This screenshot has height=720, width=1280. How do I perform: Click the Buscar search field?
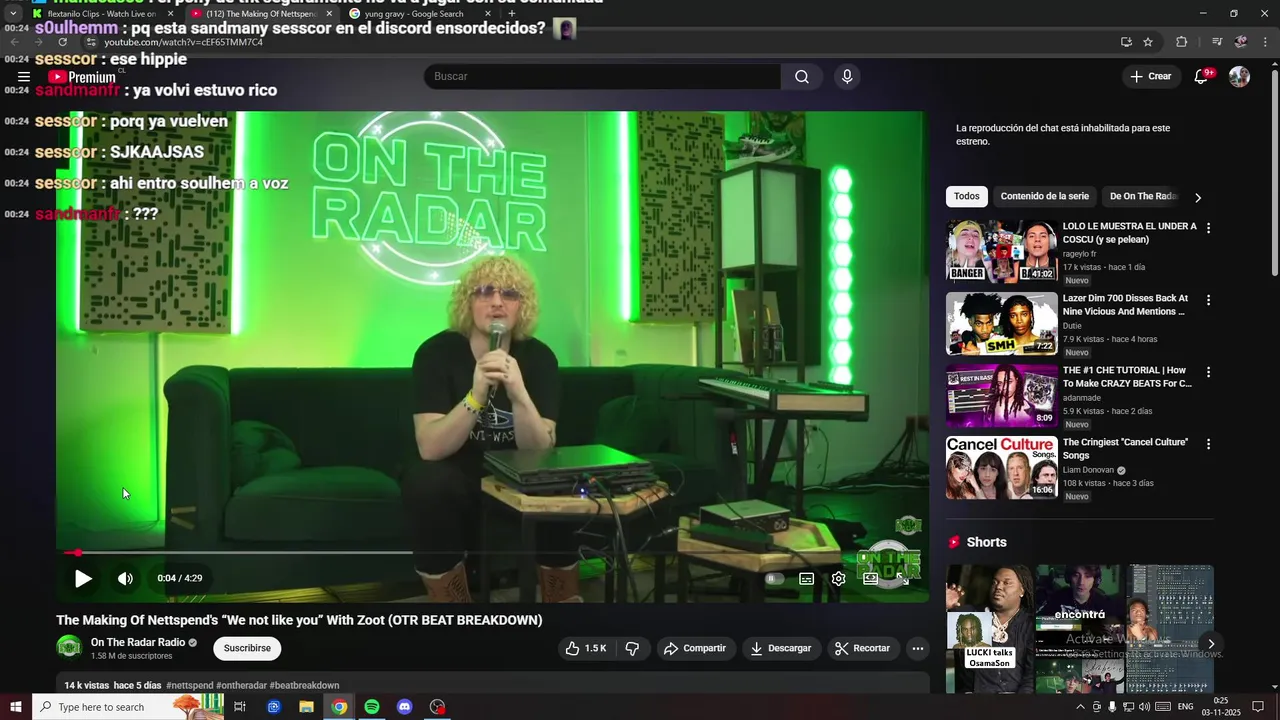[x=602, y=77]
